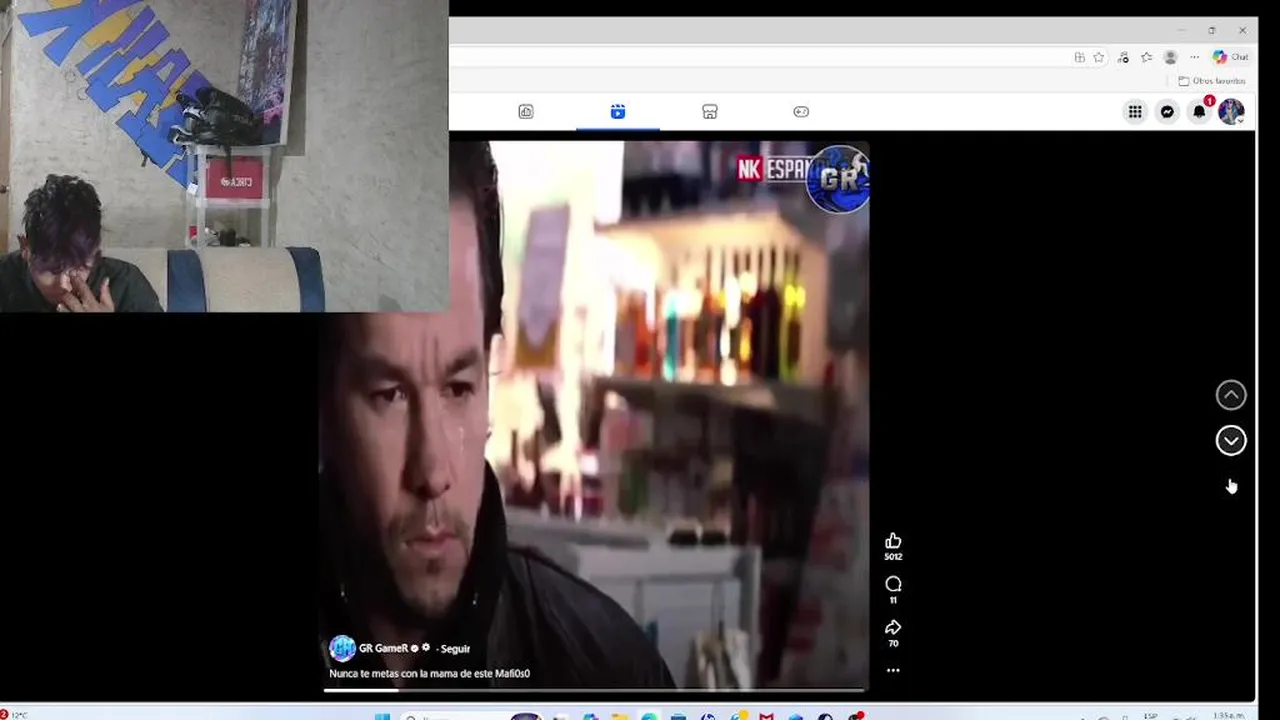Like the reel with the thumbs-up icon

pos(893,541)
